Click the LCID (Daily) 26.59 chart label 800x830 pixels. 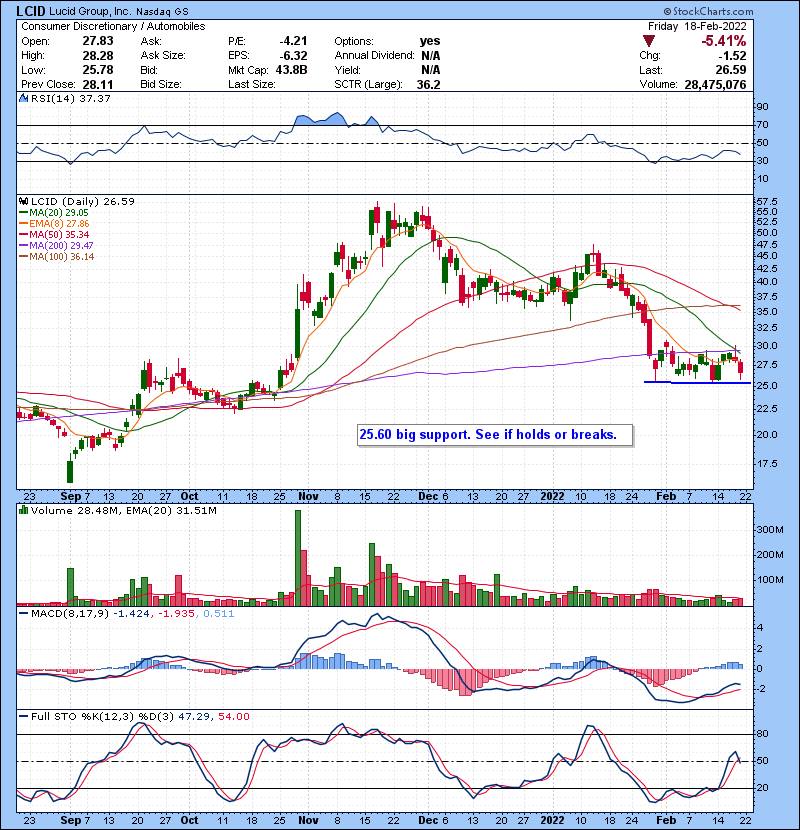[83, 201]
